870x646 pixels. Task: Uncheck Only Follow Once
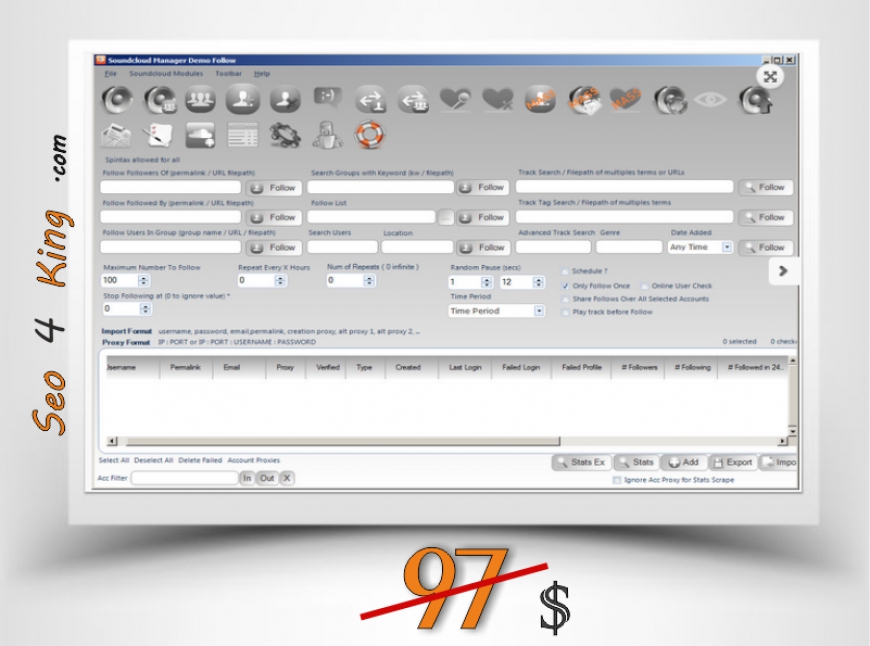[x=565, y=286]
